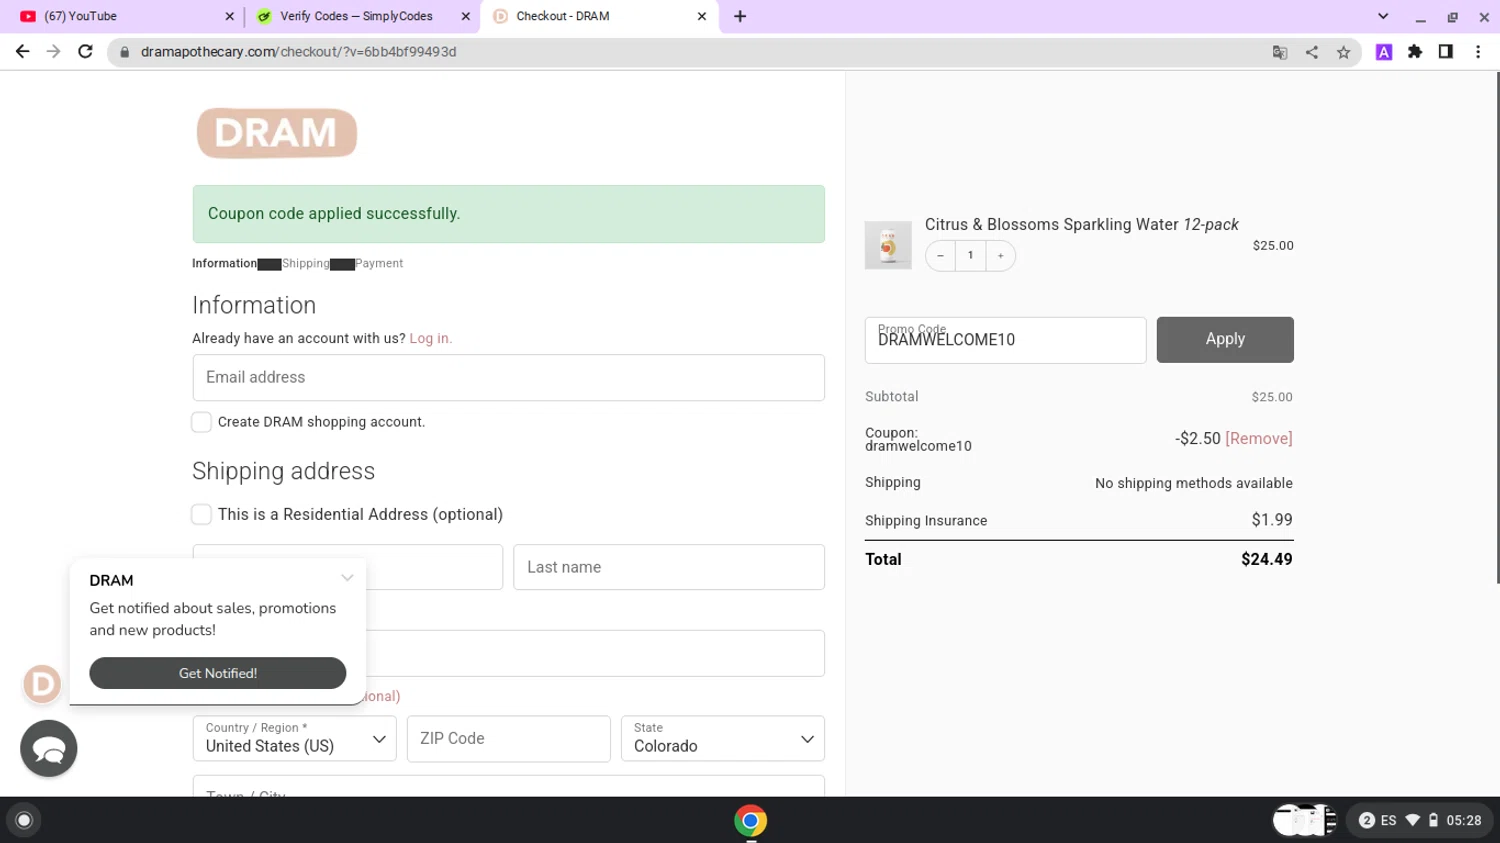The image size is (1500, 843).
Task: Click 'No shipping methods available' text
Action: 1194,483
